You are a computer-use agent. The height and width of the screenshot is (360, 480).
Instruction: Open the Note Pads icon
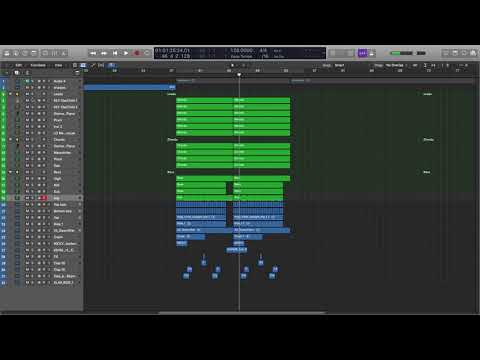pos(455,53)
